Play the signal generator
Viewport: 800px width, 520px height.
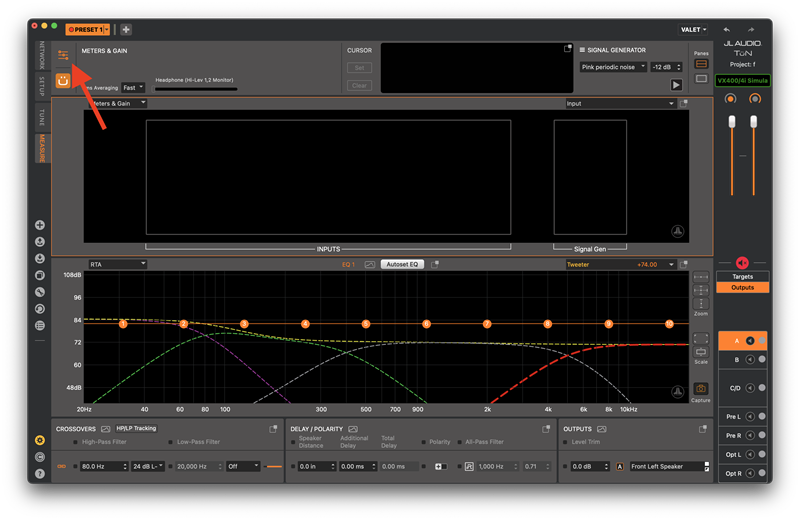[x=676, y=85]
